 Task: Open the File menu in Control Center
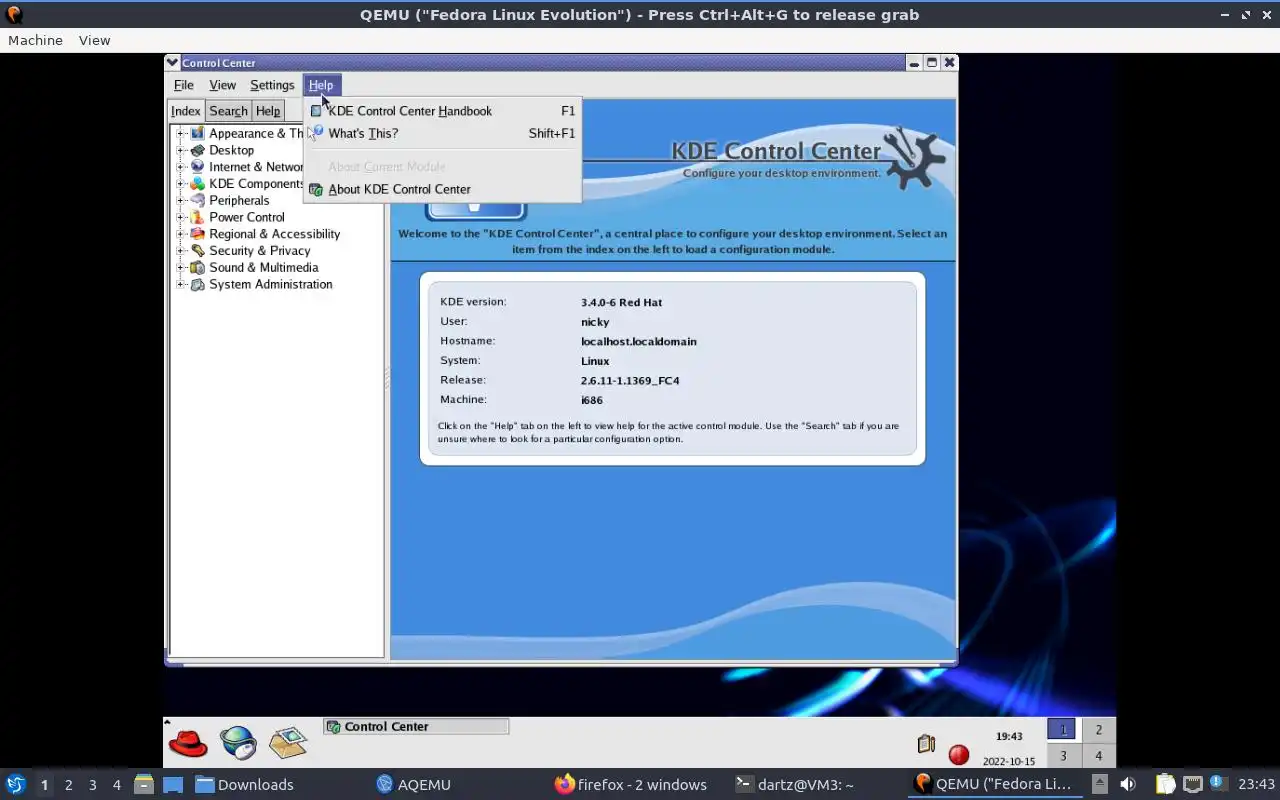click(x=184, y=85)
